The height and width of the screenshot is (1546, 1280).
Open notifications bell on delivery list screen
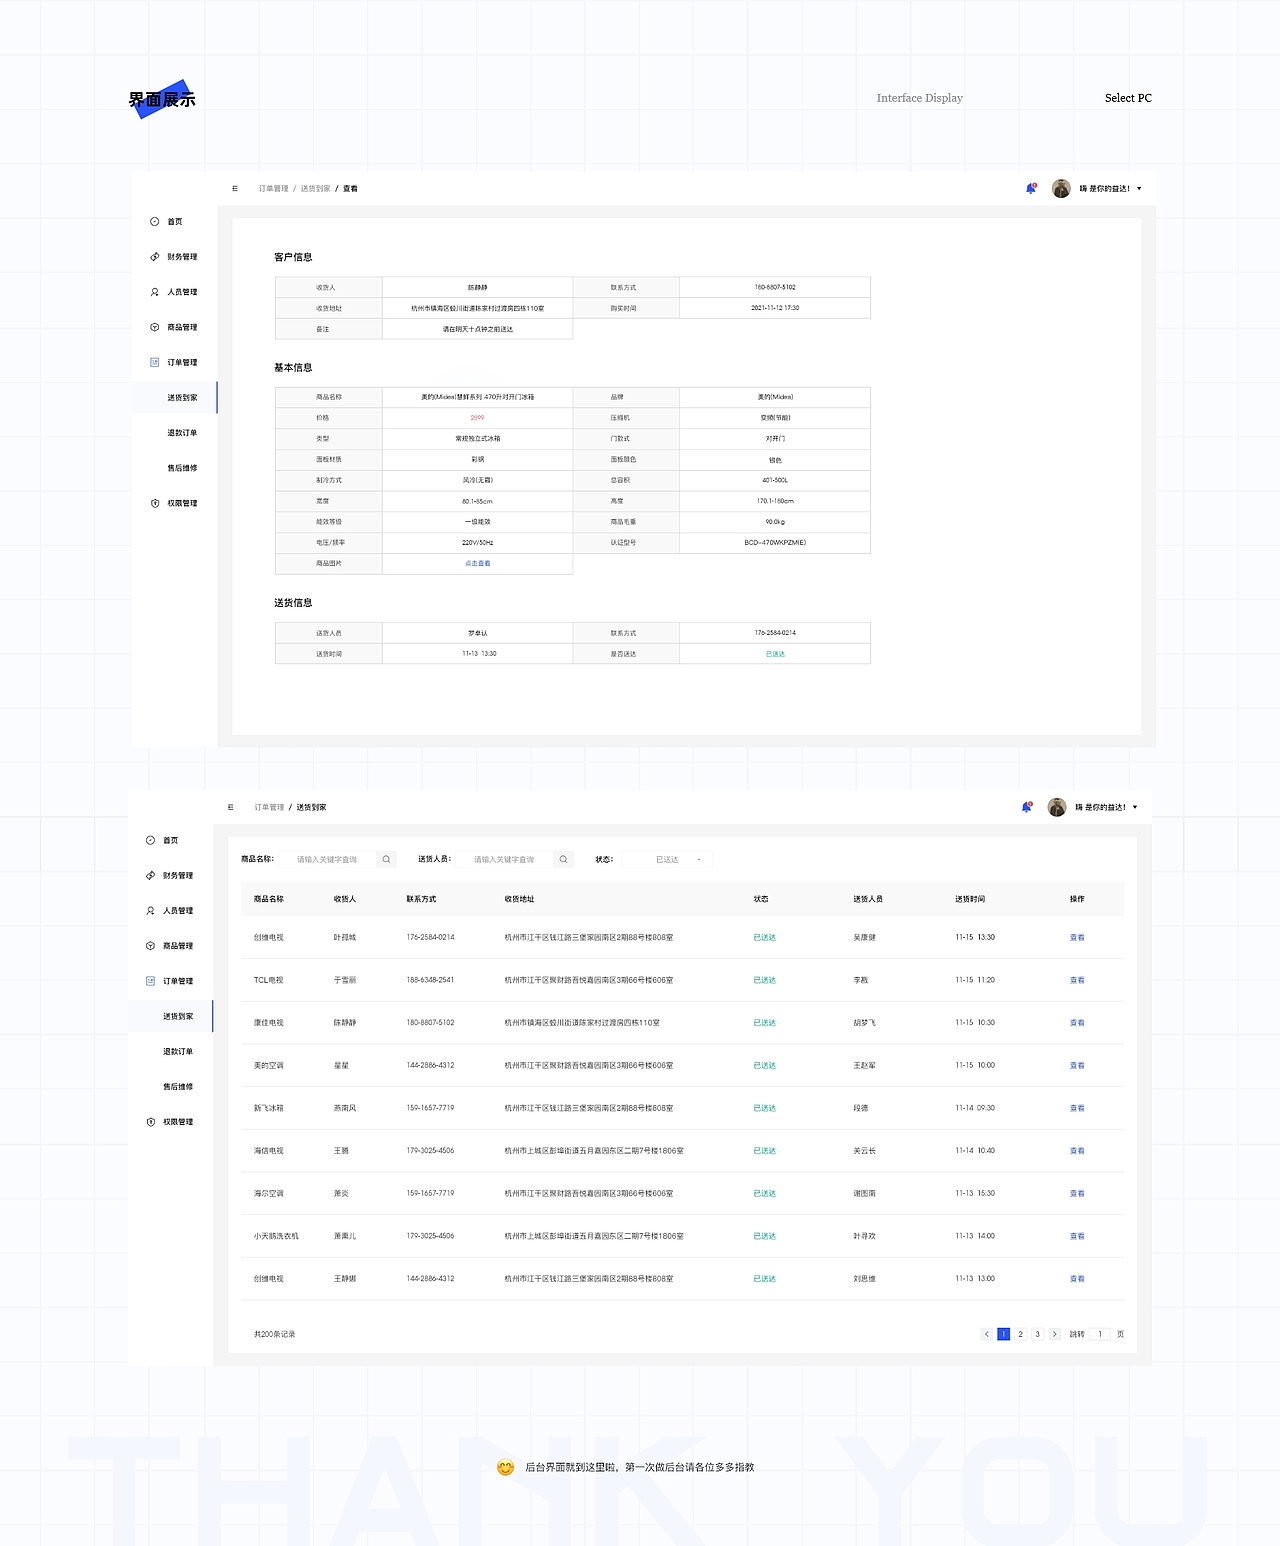point(1027,807)
